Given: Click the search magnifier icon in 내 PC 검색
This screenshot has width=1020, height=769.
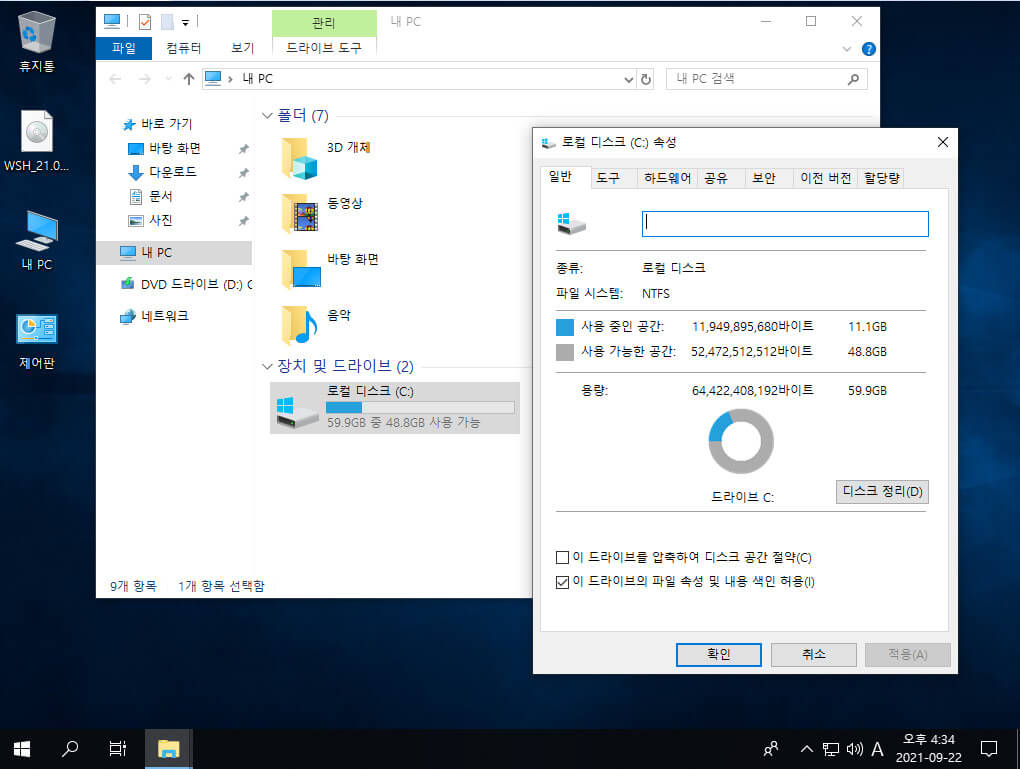Looking at the screenshot, I should click(x=853, y=79).
